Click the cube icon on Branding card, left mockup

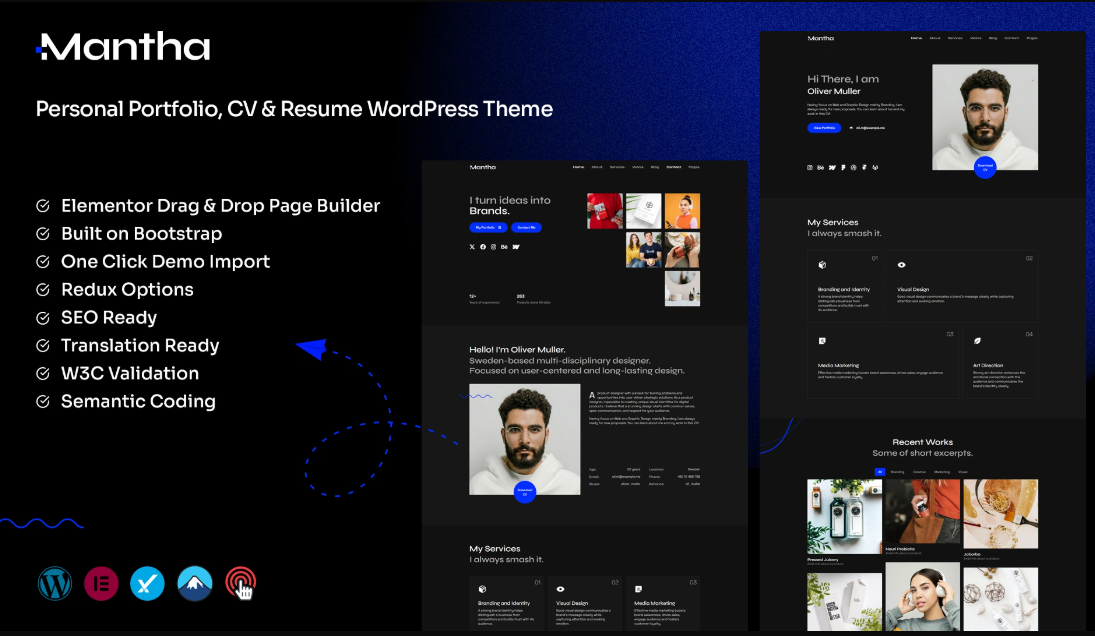tap(482, 589)
